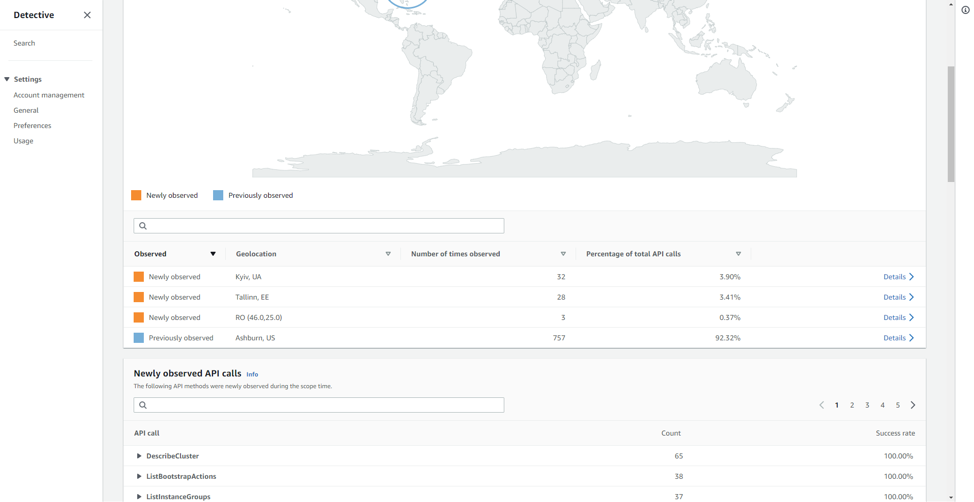
Task: Expand the ListBootstrapActions row
Action: pyautogui.click(x=139, y=477)
